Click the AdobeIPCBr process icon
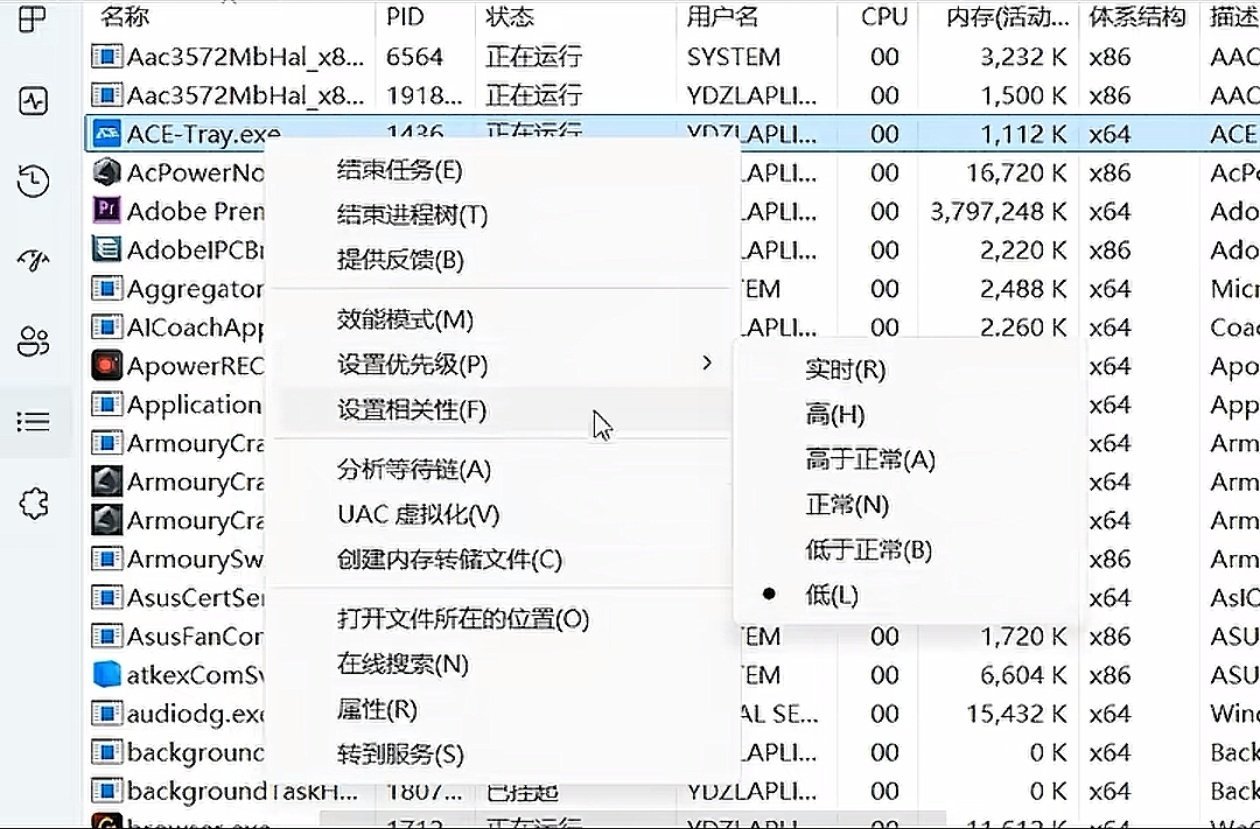 coord(105,249)
